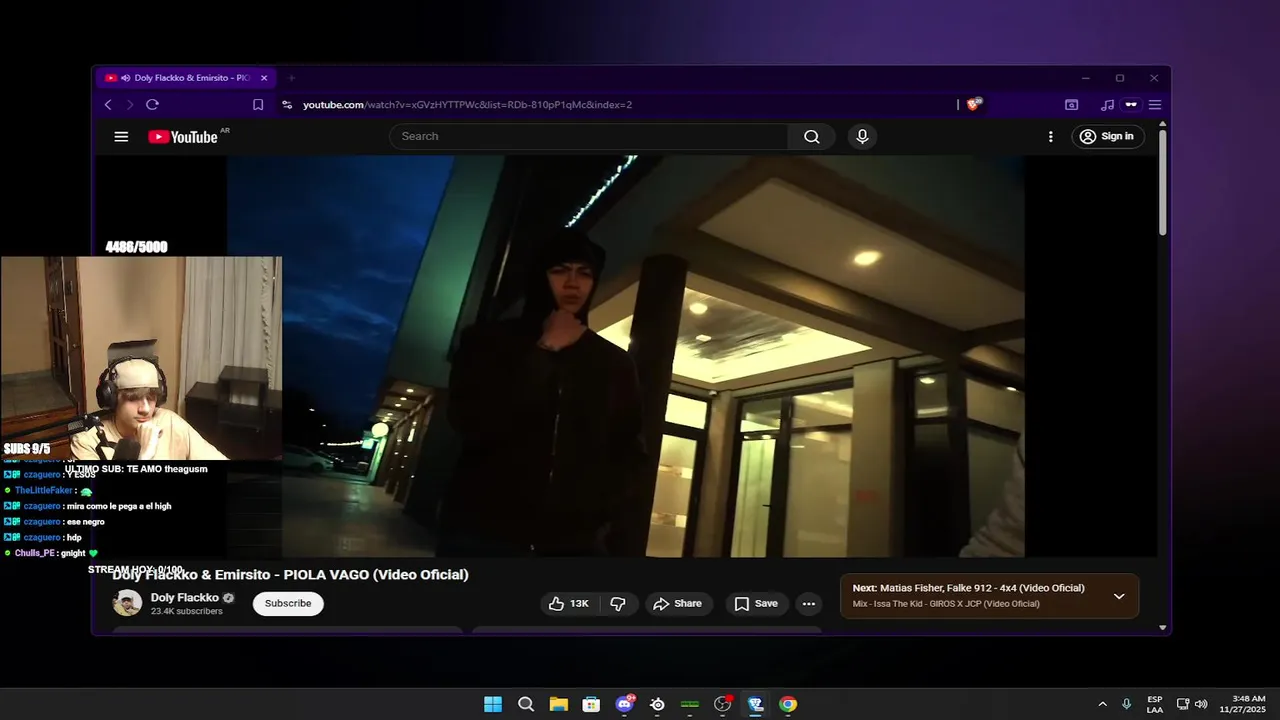Start voice search with the microphone icon
1280x720 pixels.
point(862,137)
